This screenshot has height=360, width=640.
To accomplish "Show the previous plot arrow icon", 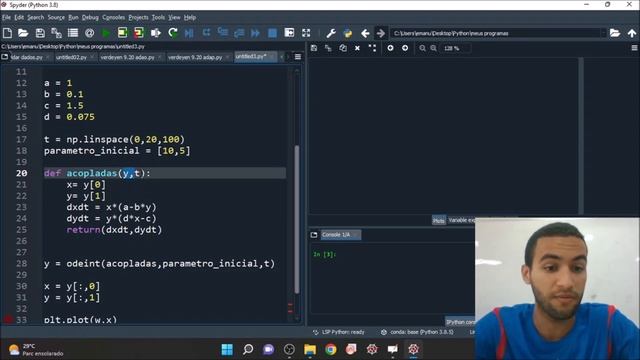I will tap(390, 48).
